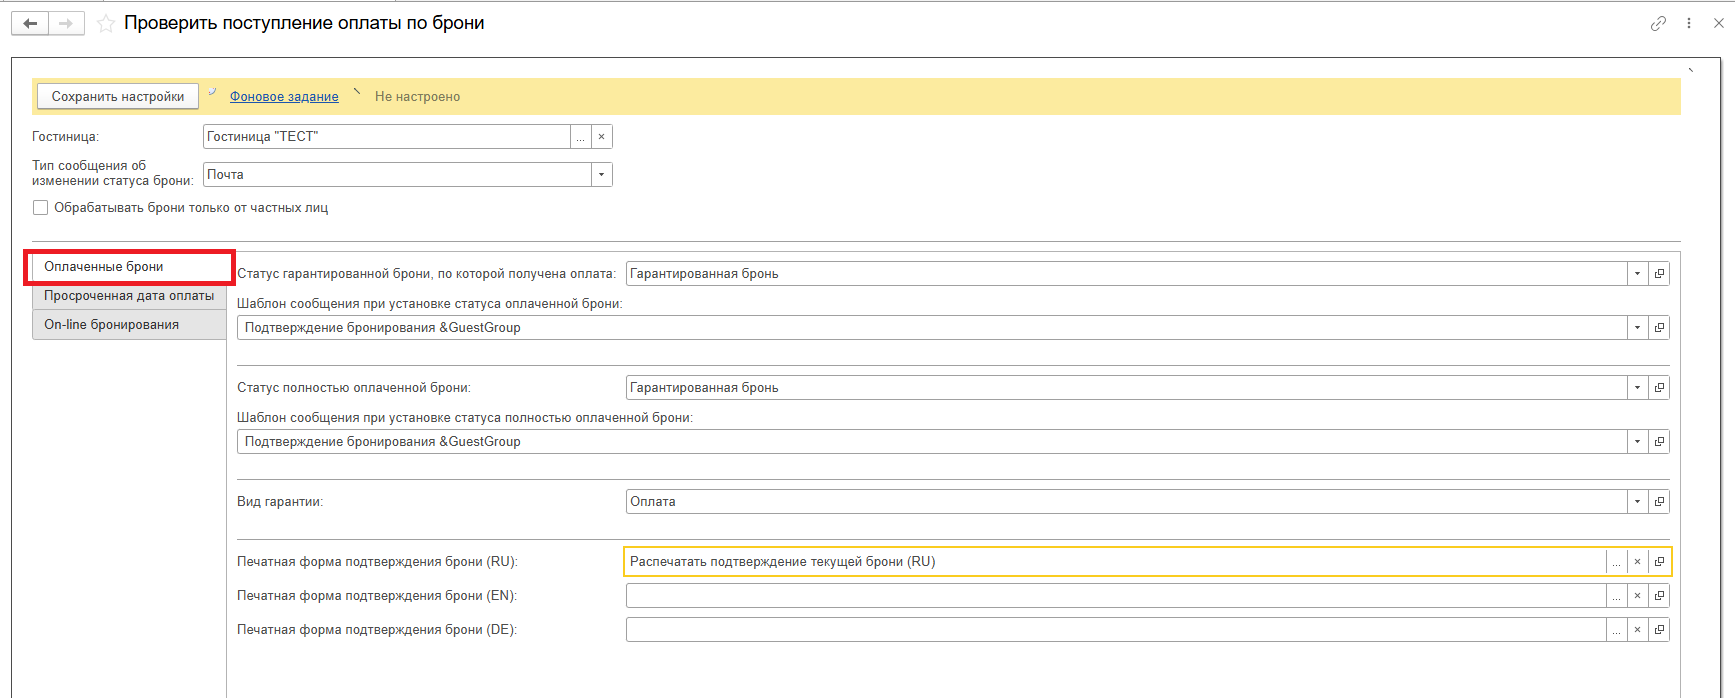Switch to On-line бронирования tab
This screenshot has width=1735, height=698.
(x=129, y=325)
